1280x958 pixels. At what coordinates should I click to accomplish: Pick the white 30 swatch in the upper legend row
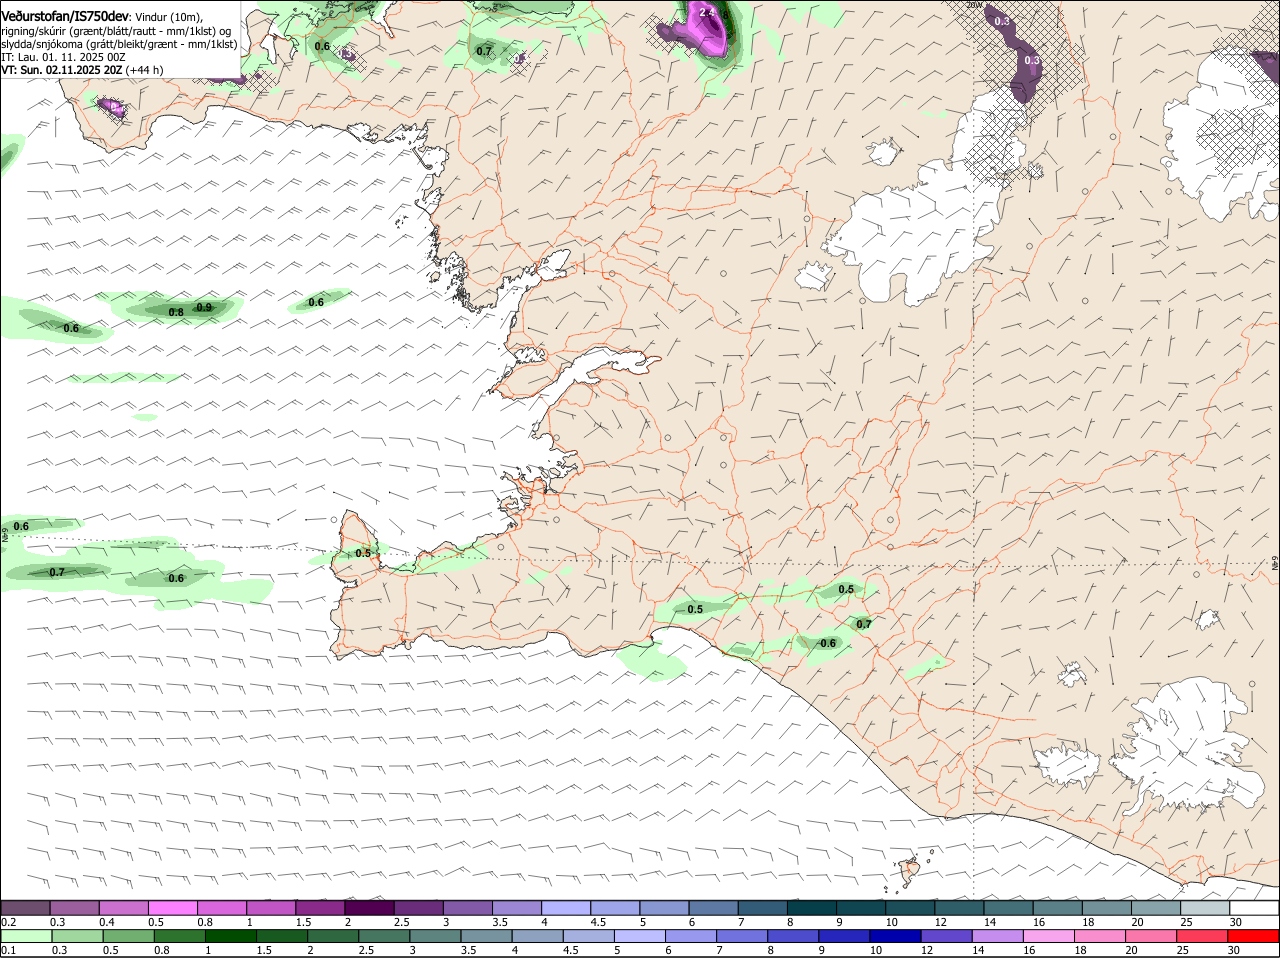coord(1254,907)
